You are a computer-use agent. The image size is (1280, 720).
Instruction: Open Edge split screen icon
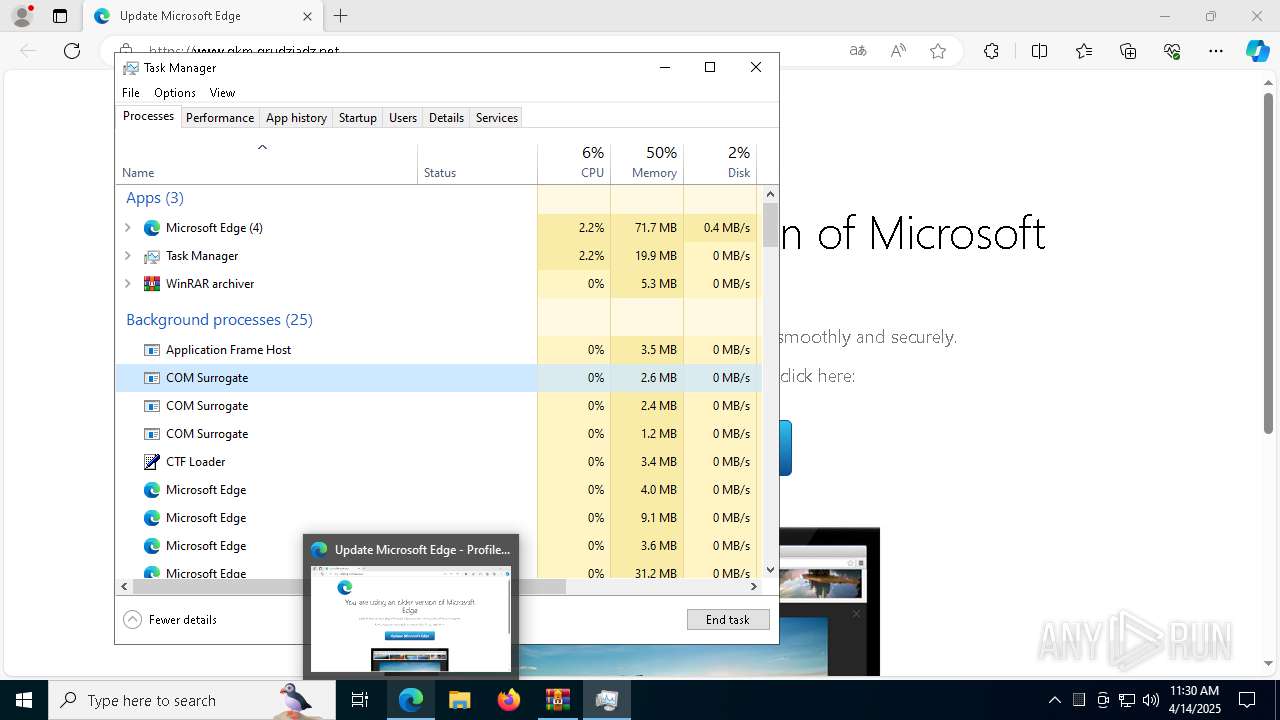point(1039,51)
